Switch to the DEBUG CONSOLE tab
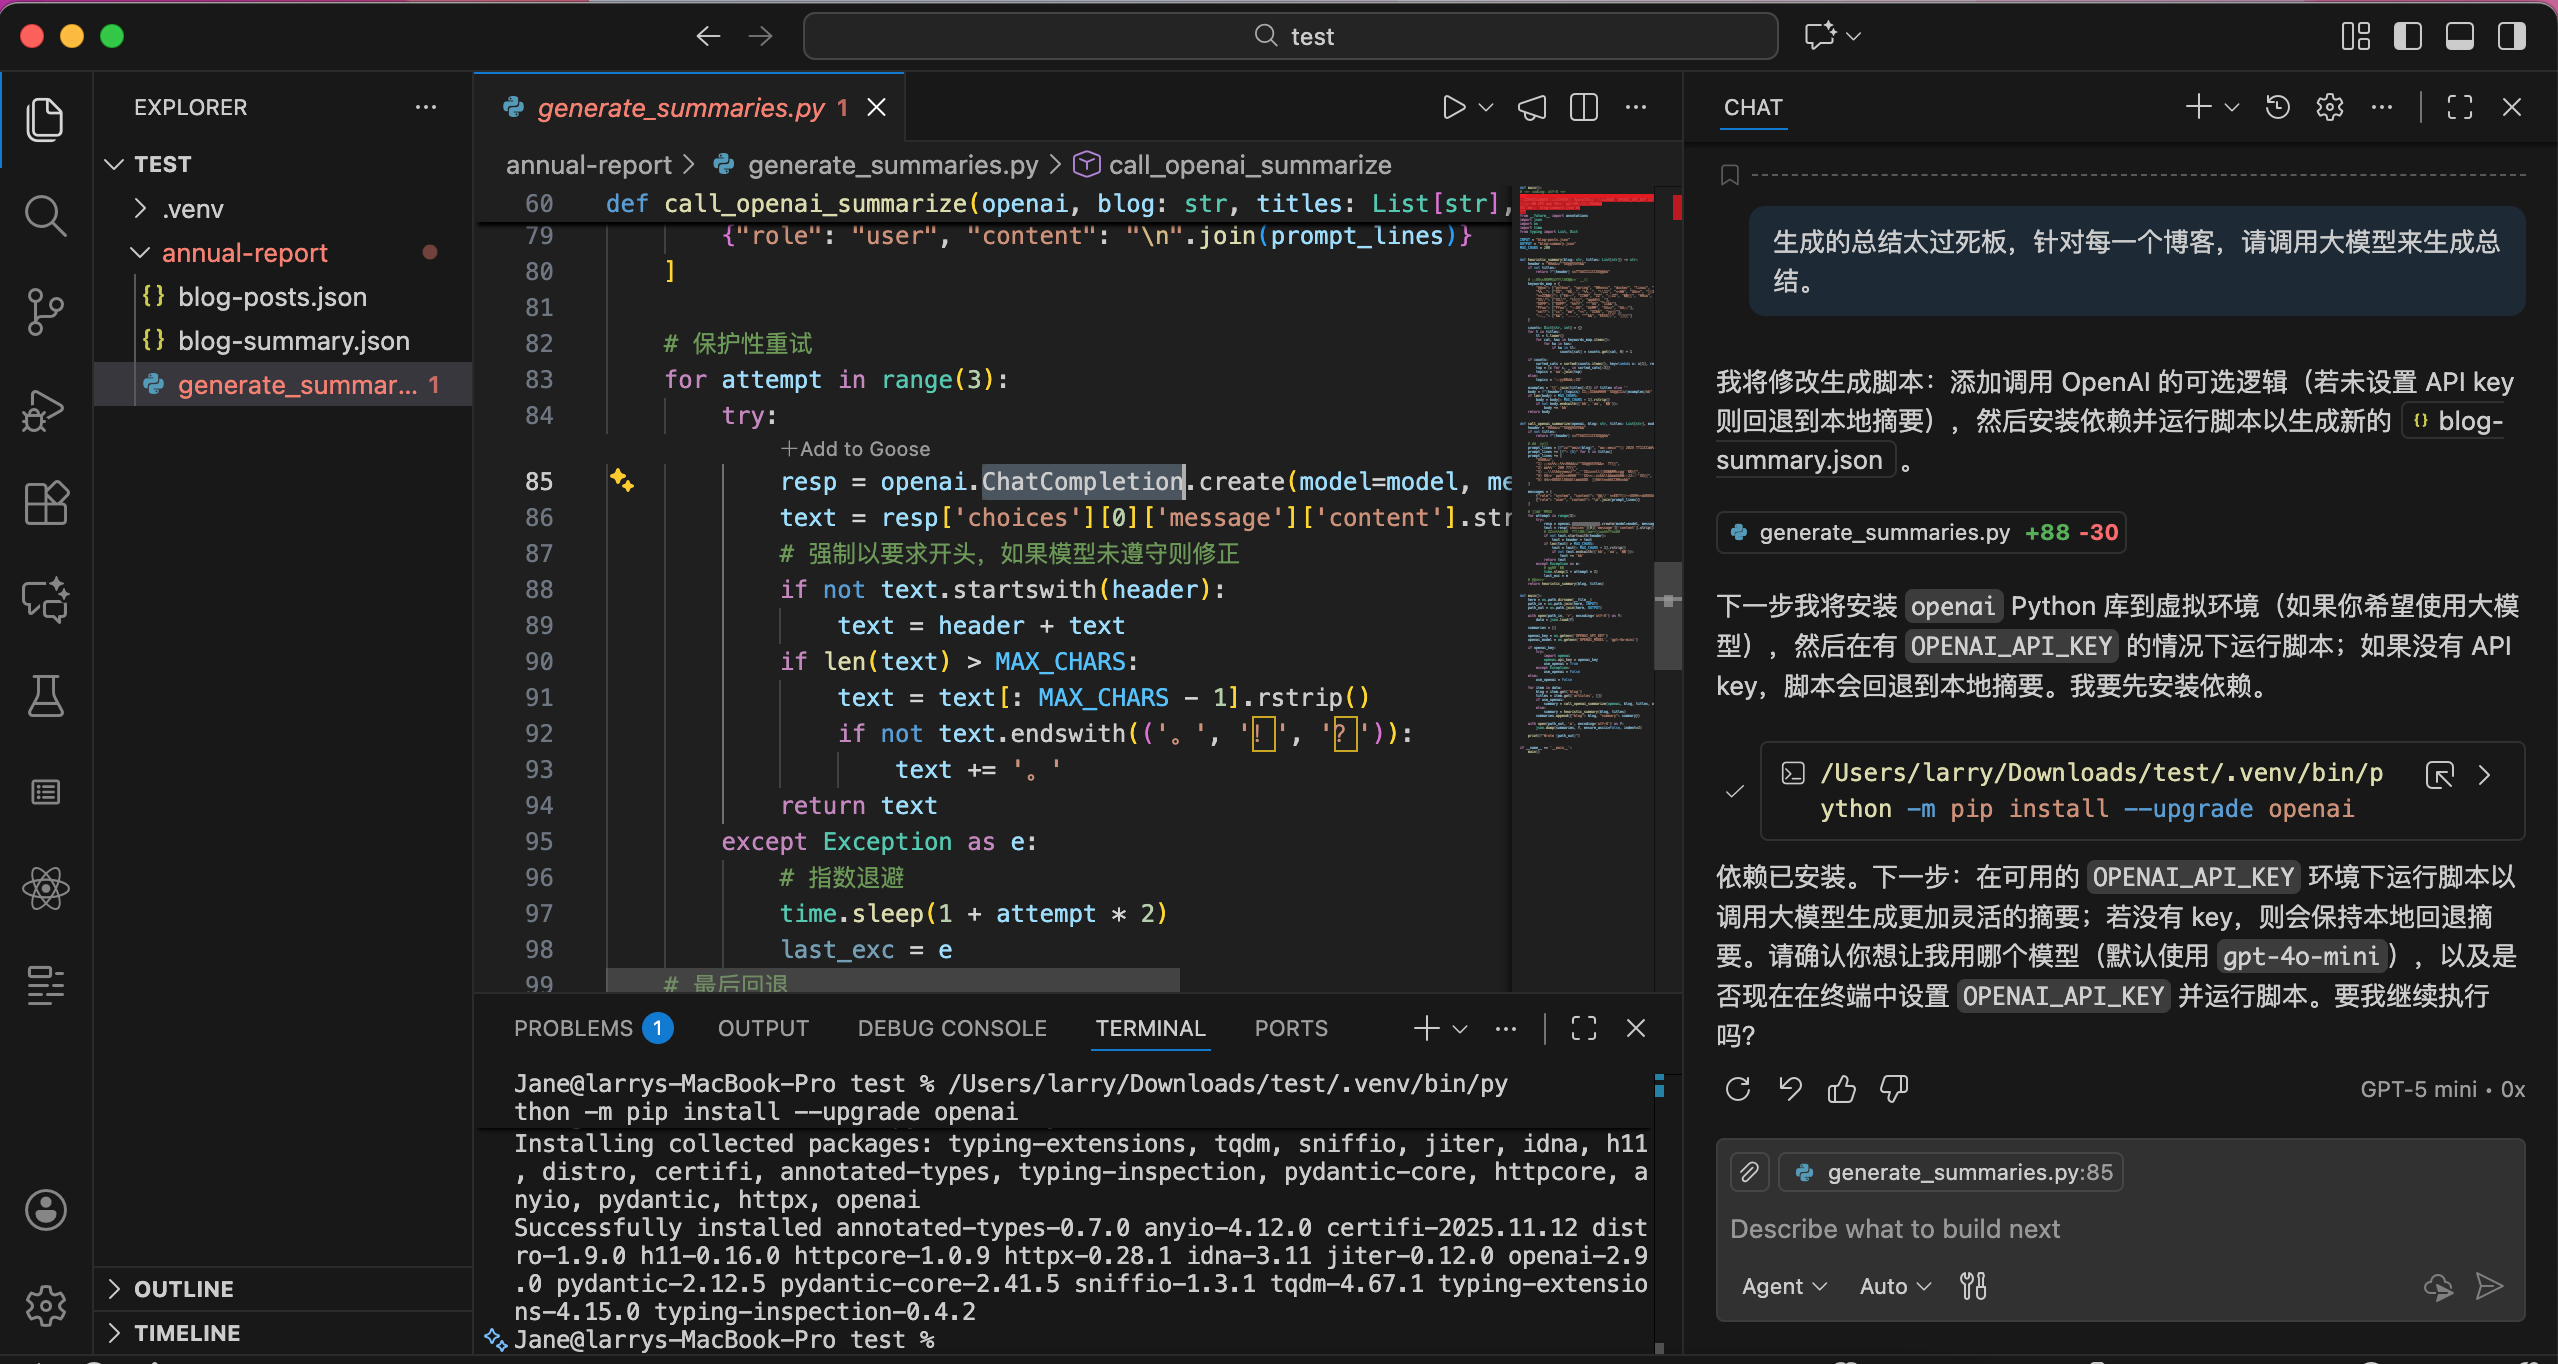This screenshot has width=2558, height=1364. (951, 1028)
